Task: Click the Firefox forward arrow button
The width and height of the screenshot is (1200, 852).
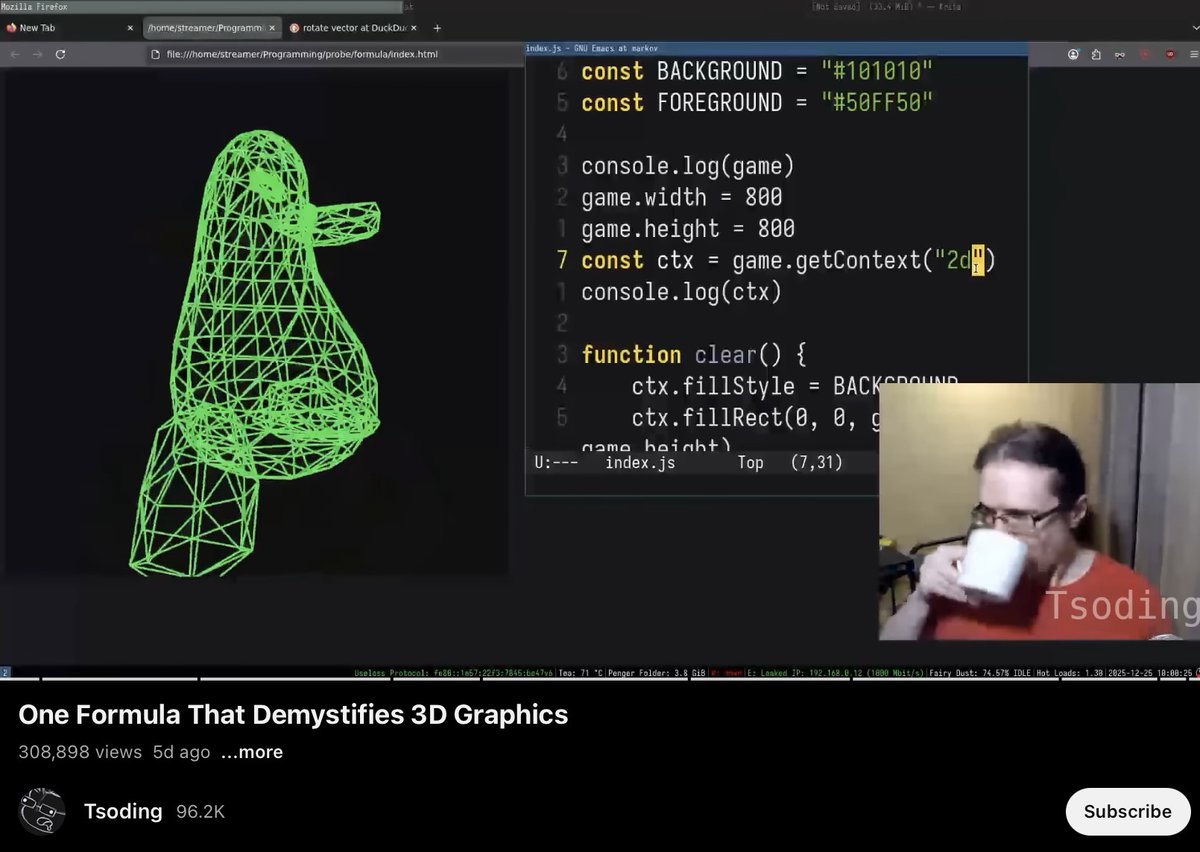Action: 37,54
